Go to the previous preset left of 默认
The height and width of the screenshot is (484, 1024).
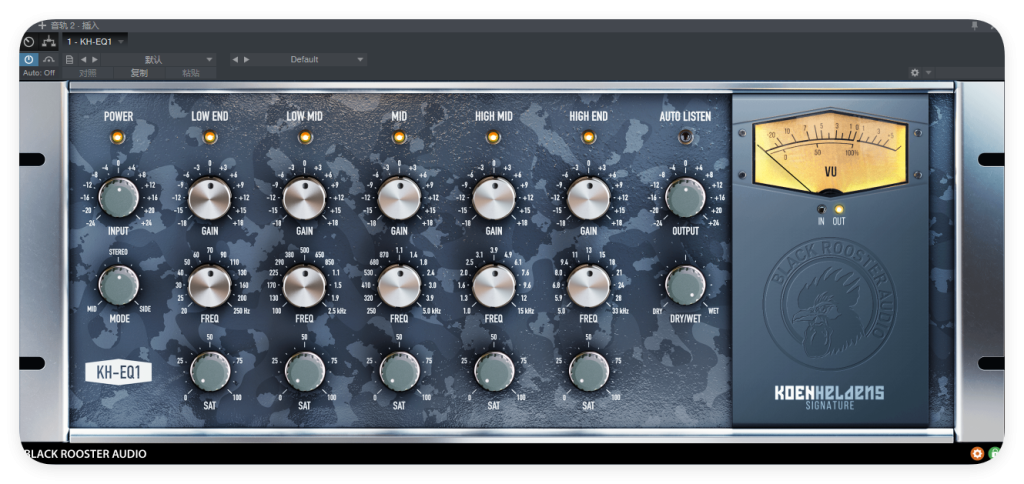coord(84,59)
